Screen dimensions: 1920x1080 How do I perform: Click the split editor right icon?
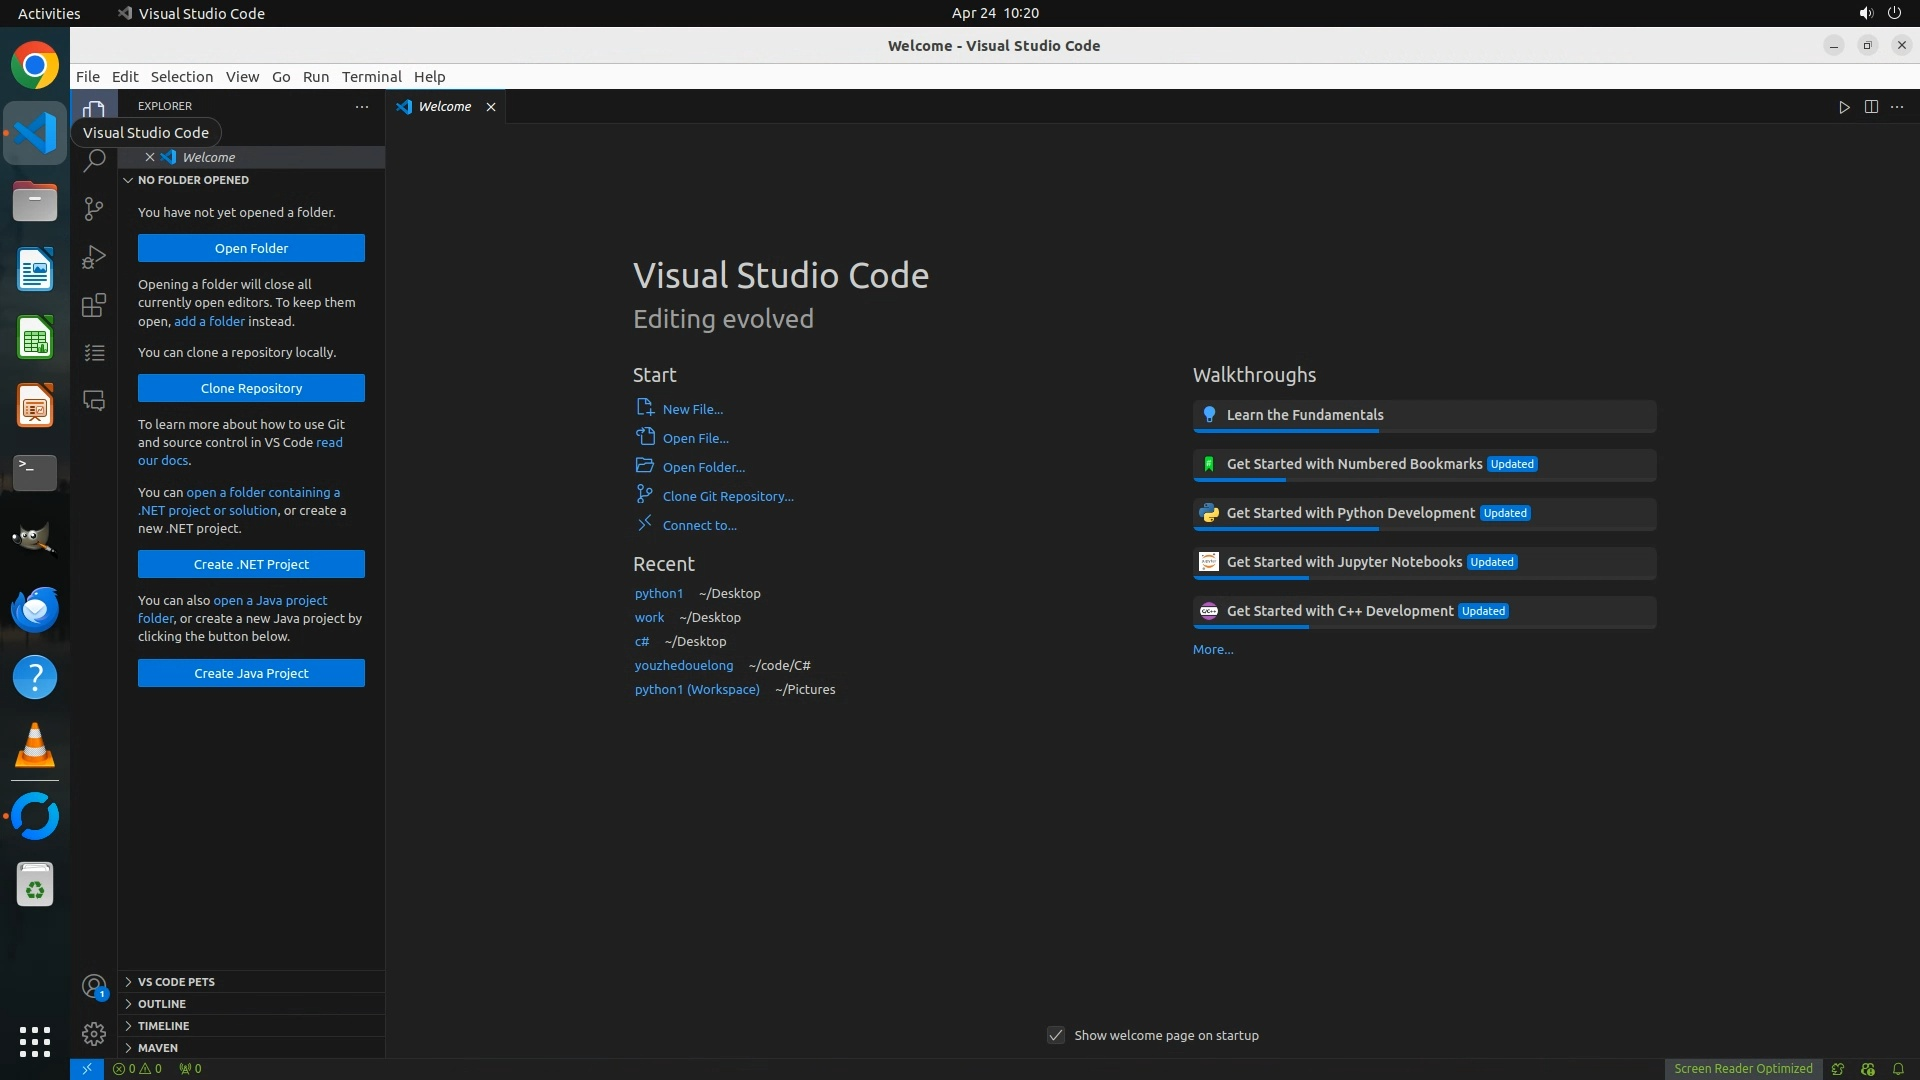tap(1871, 107)
